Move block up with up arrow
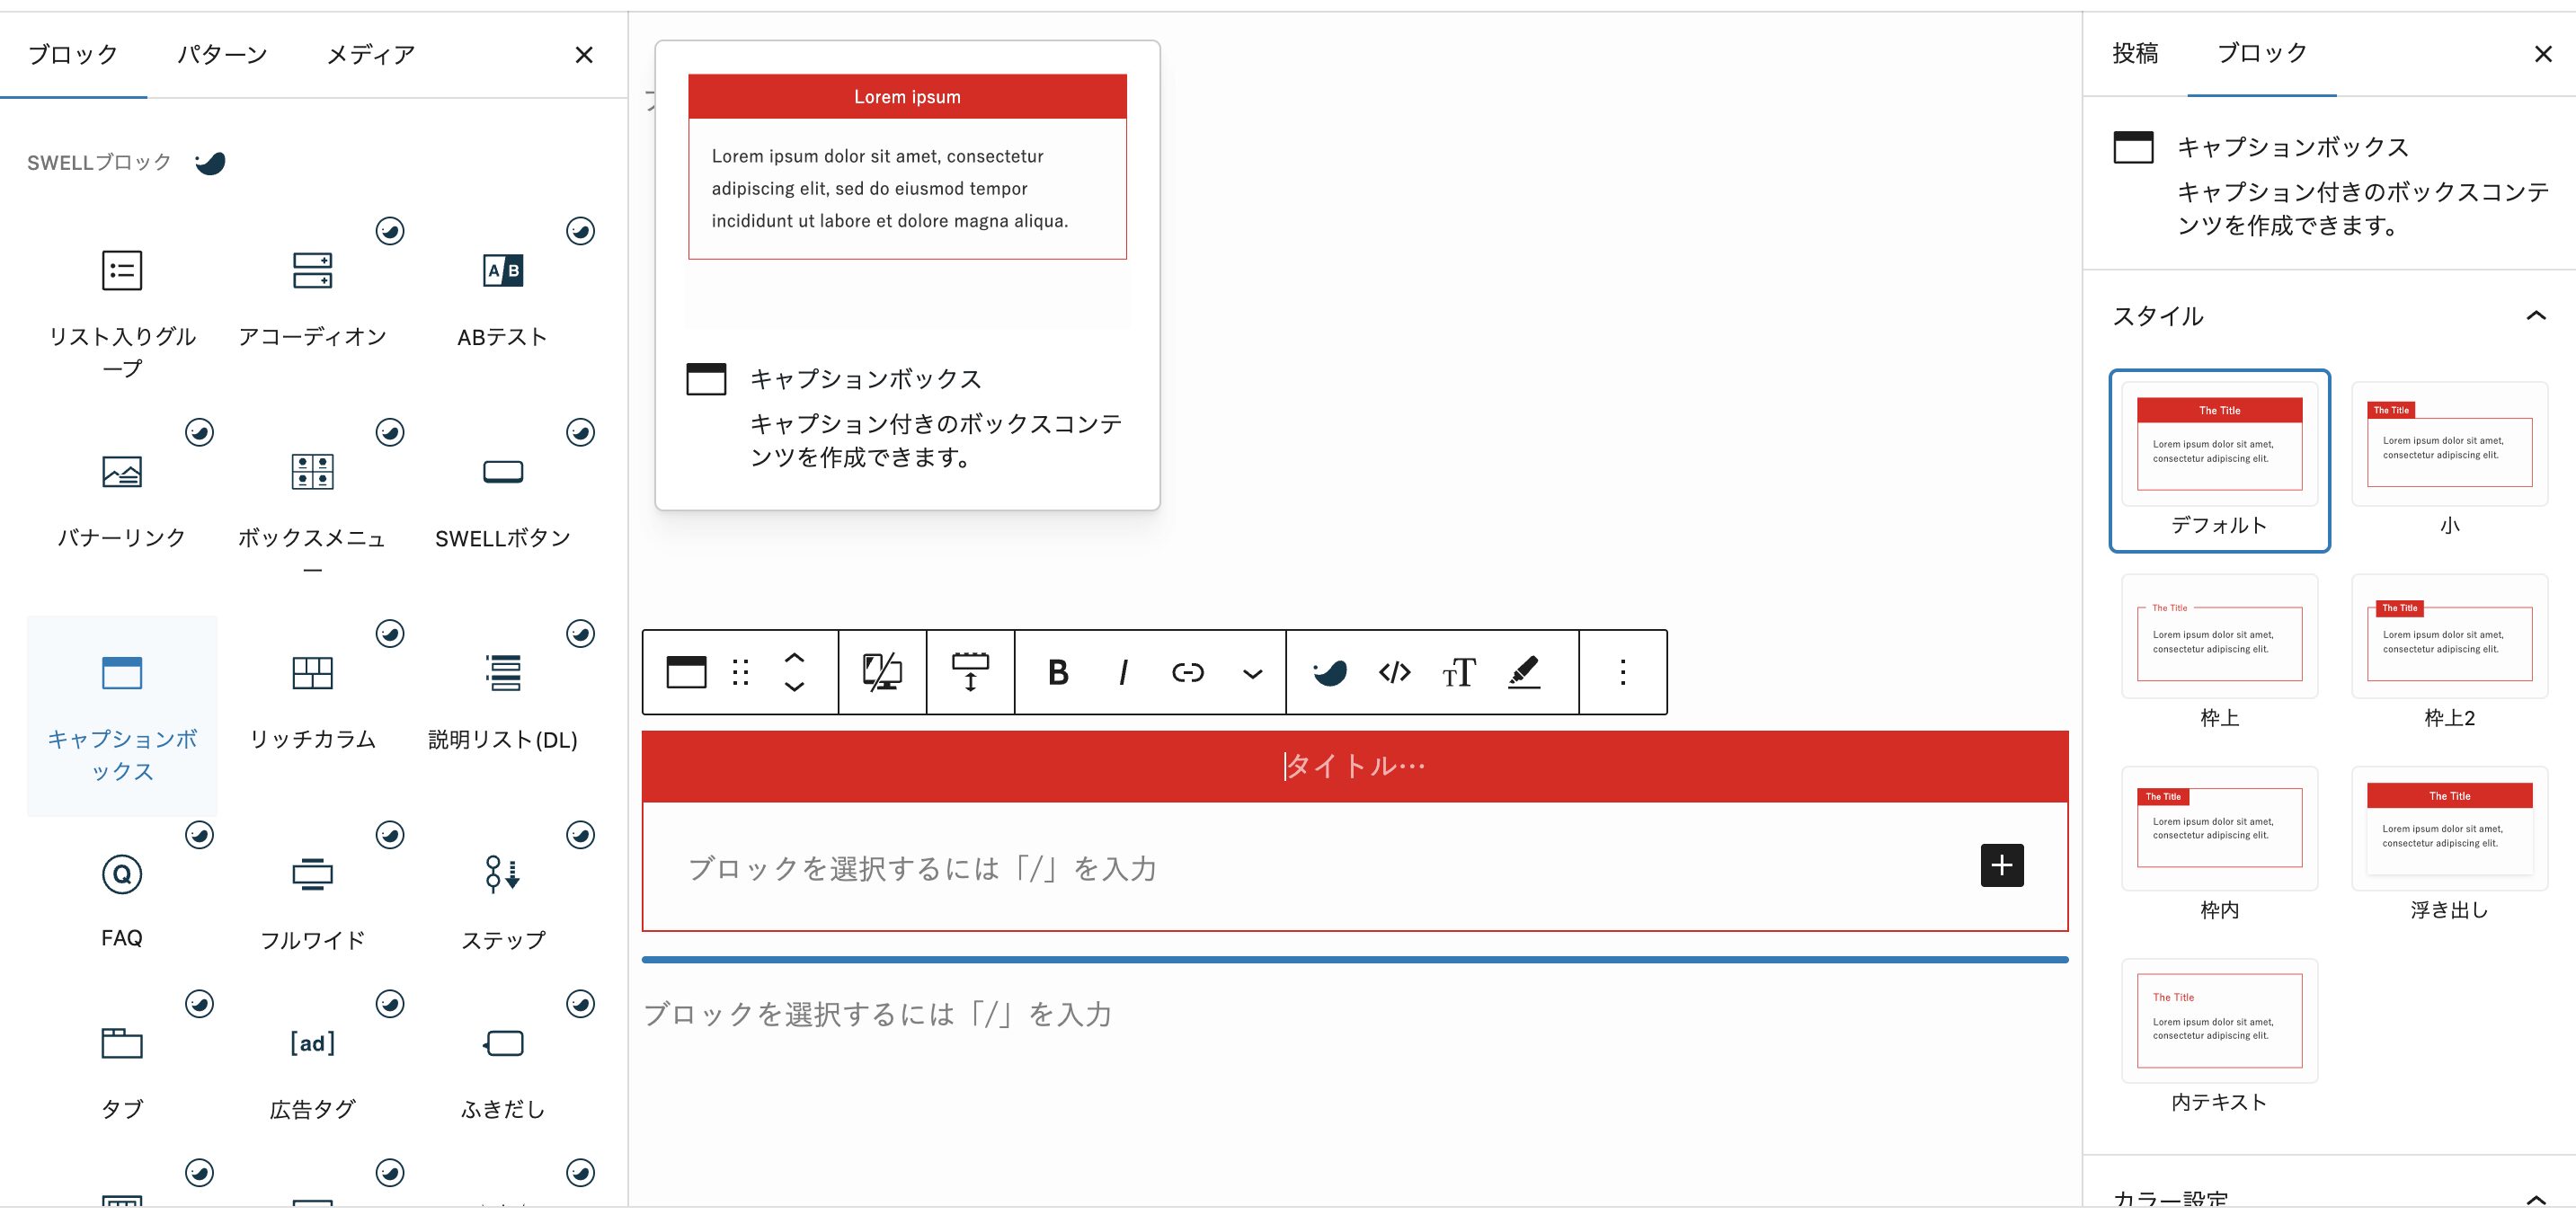2576x1215 pixels. [794, 658]
